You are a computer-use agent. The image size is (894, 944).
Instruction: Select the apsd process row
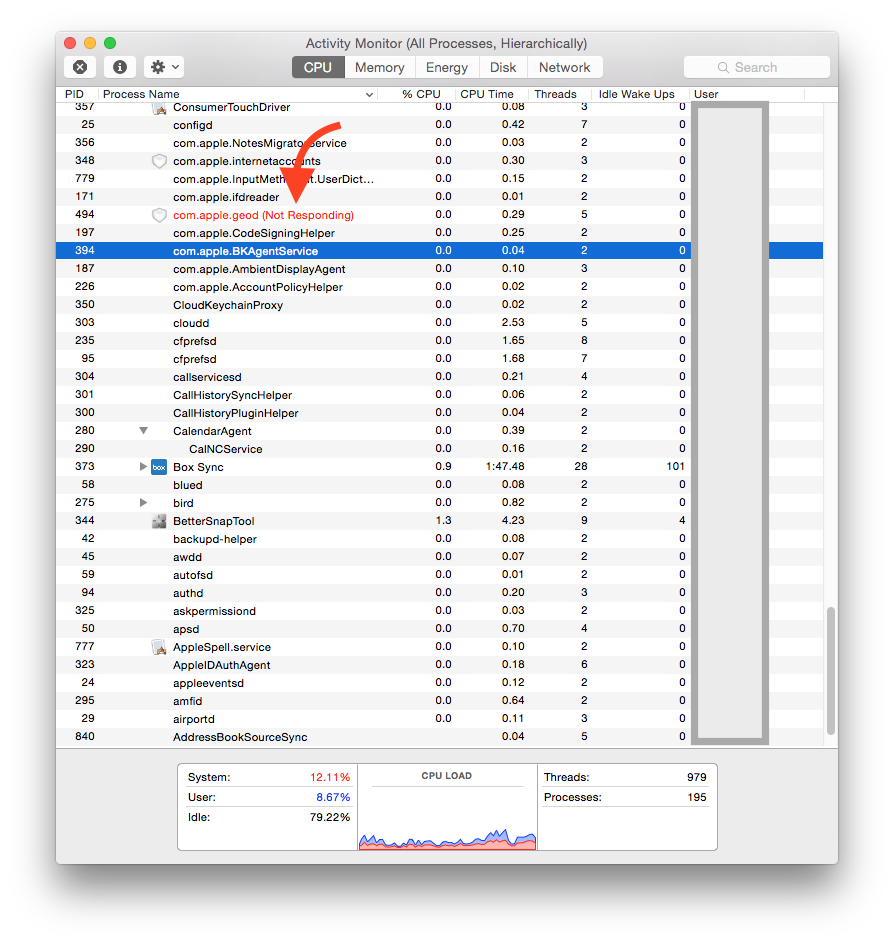click(x=439, y=629)
